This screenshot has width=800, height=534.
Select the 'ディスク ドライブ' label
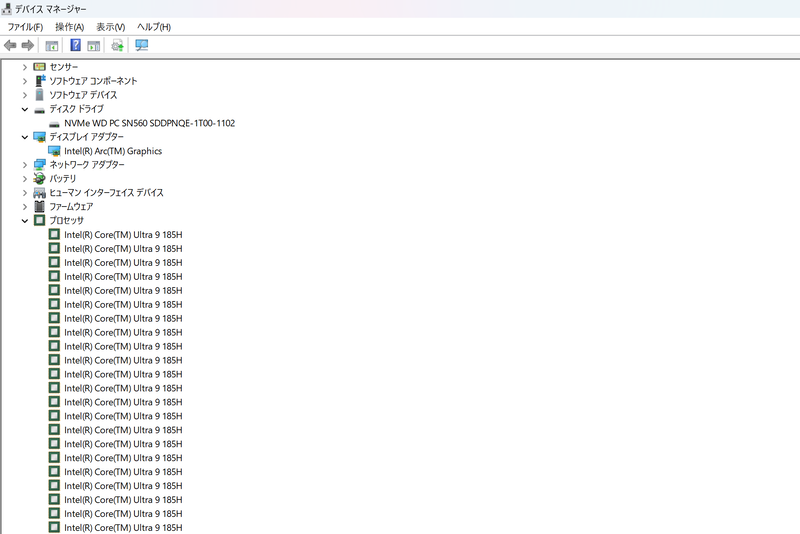coord(77,109)
